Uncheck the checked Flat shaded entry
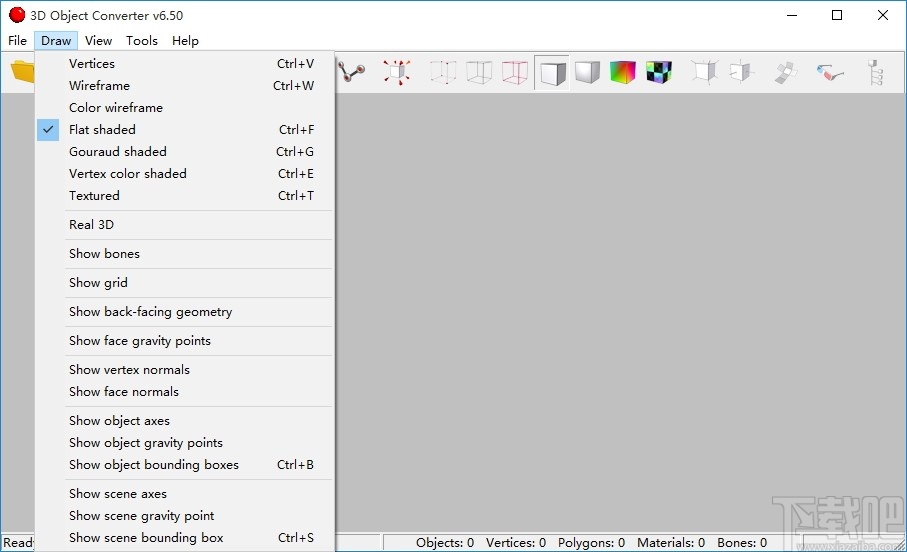This screenshot has height=552, width=907. tap(185, 130)
